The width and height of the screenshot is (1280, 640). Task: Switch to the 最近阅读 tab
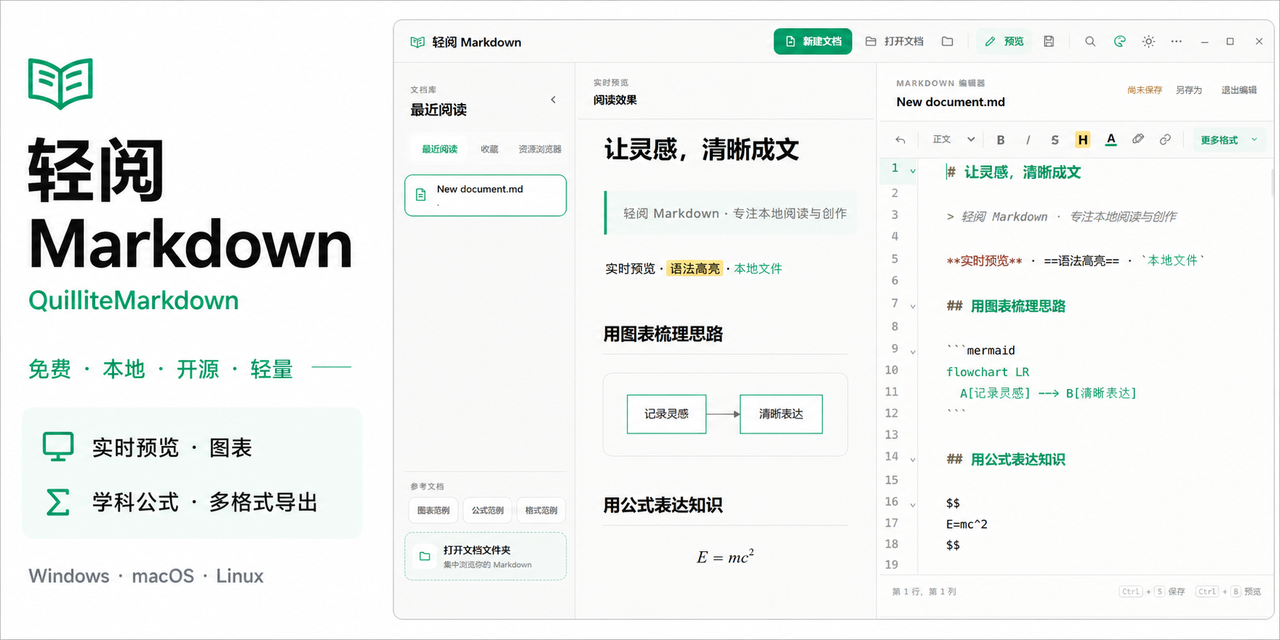coord(439,149)
